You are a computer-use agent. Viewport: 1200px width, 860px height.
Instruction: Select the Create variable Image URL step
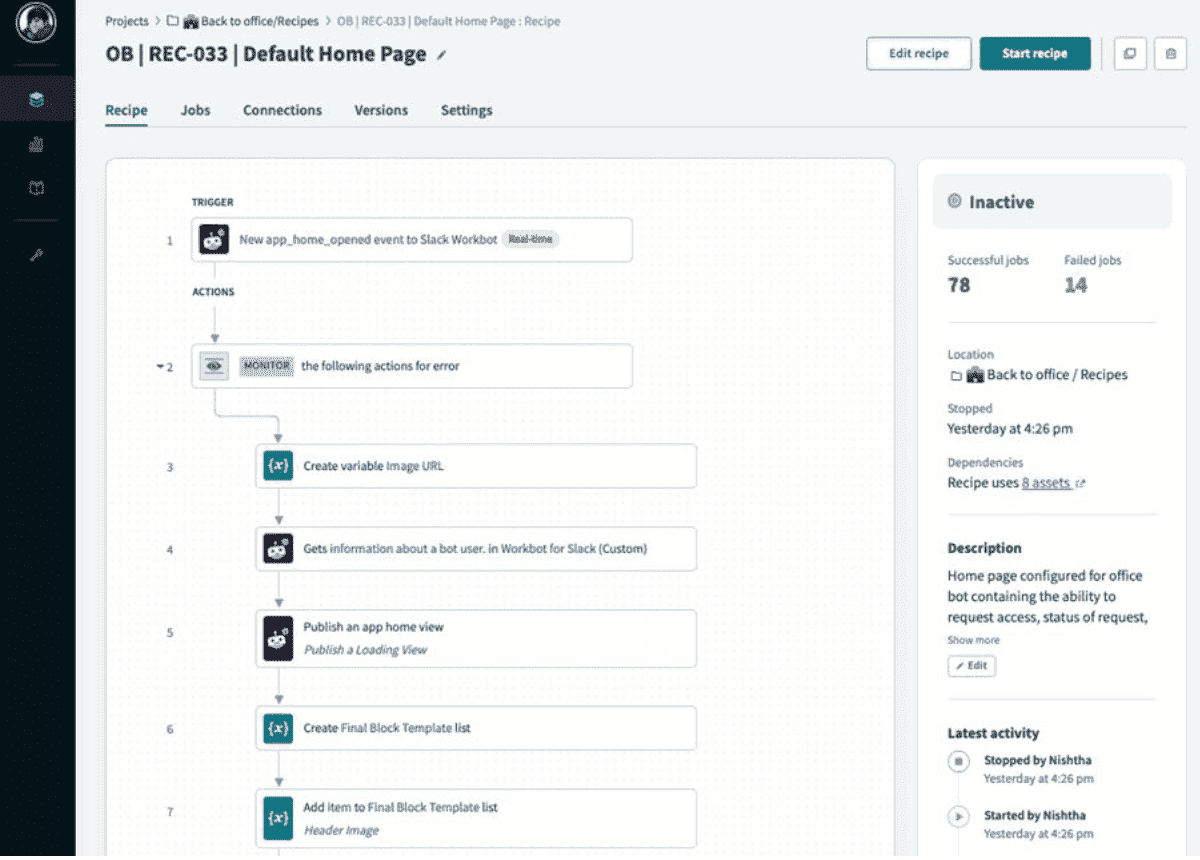(x=476, y=466)
